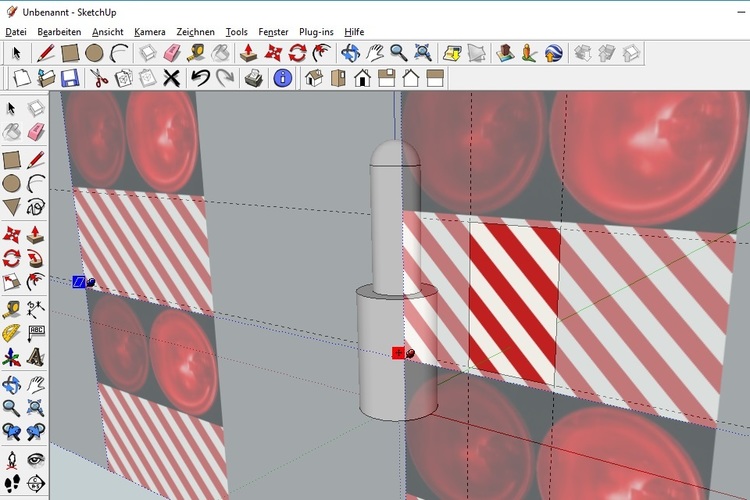Click the black X Delete icon
Viewport: 750px width, 500px height.
[x=171, y=78]
